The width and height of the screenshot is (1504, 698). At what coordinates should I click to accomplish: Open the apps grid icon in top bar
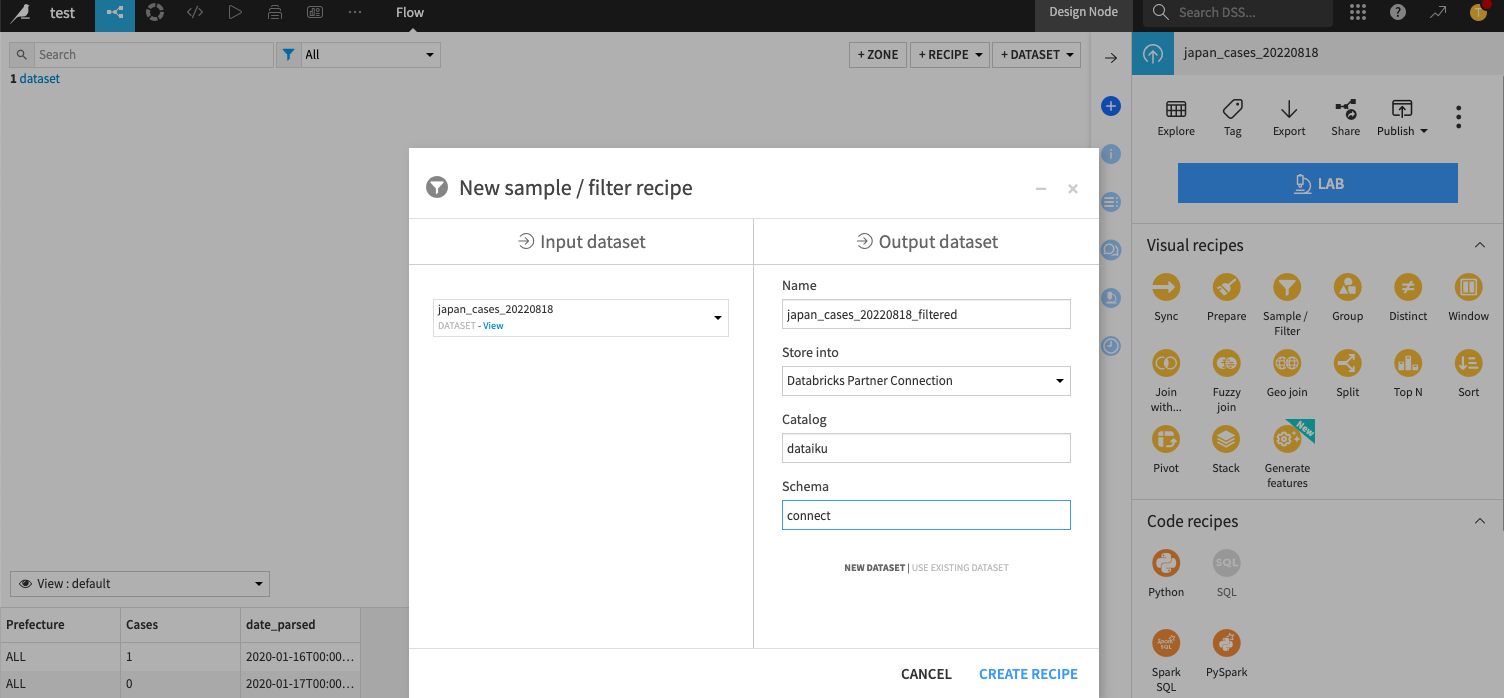pos(1357,13)
